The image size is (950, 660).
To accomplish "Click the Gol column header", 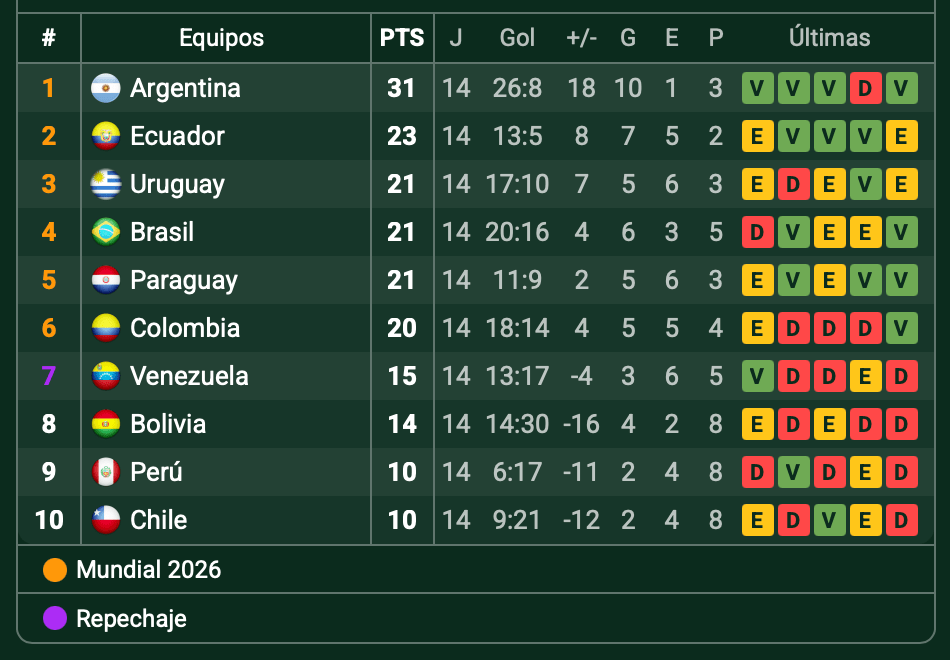I will [x=517, y=38].
